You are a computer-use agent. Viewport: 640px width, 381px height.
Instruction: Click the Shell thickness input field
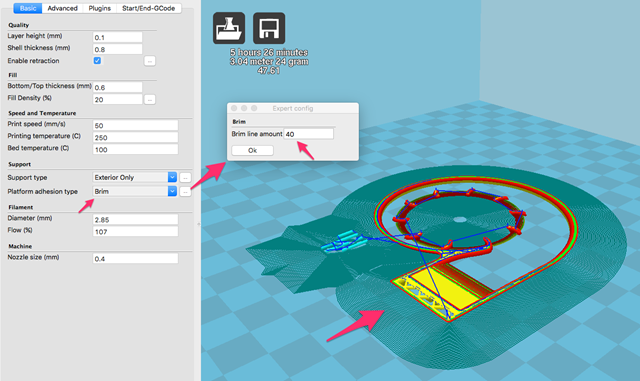pyautogui.click(x=118, y=49)
